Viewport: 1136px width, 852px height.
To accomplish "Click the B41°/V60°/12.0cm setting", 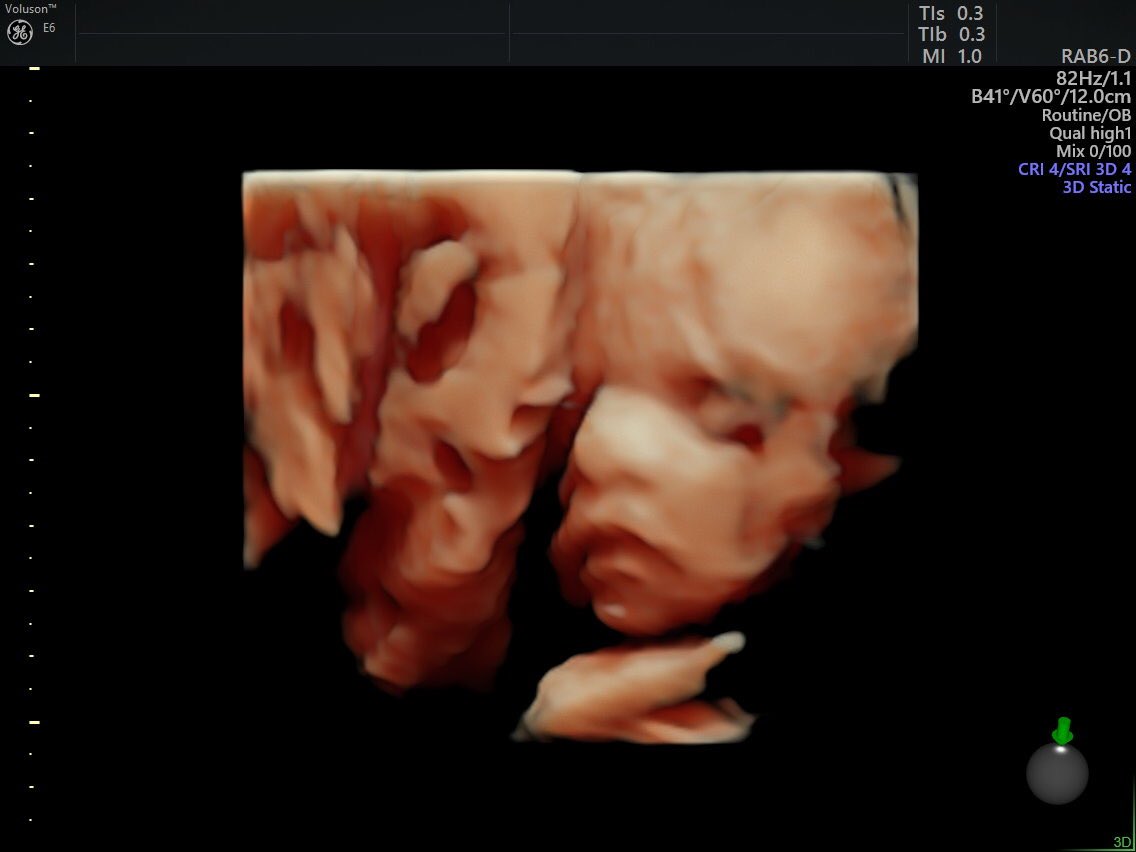I will click(1051, 96).
